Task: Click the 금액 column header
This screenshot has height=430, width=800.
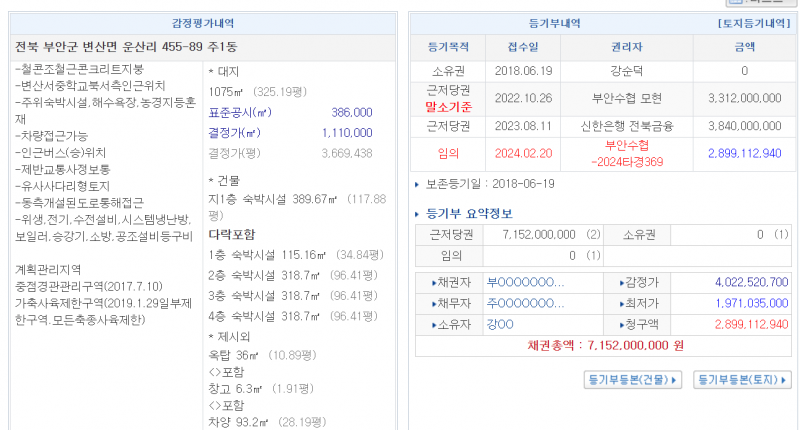Action: coord(744,46)
